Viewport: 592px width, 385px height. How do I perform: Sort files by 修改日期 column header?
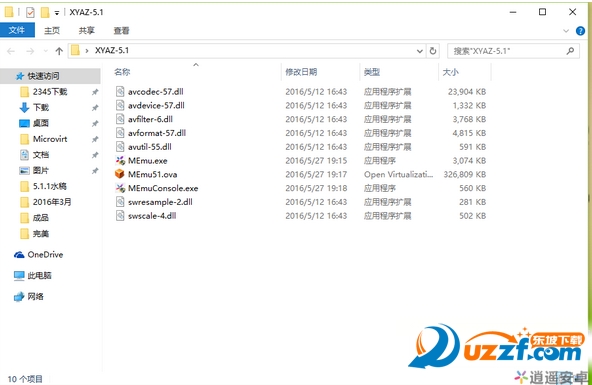pos(301,72)
